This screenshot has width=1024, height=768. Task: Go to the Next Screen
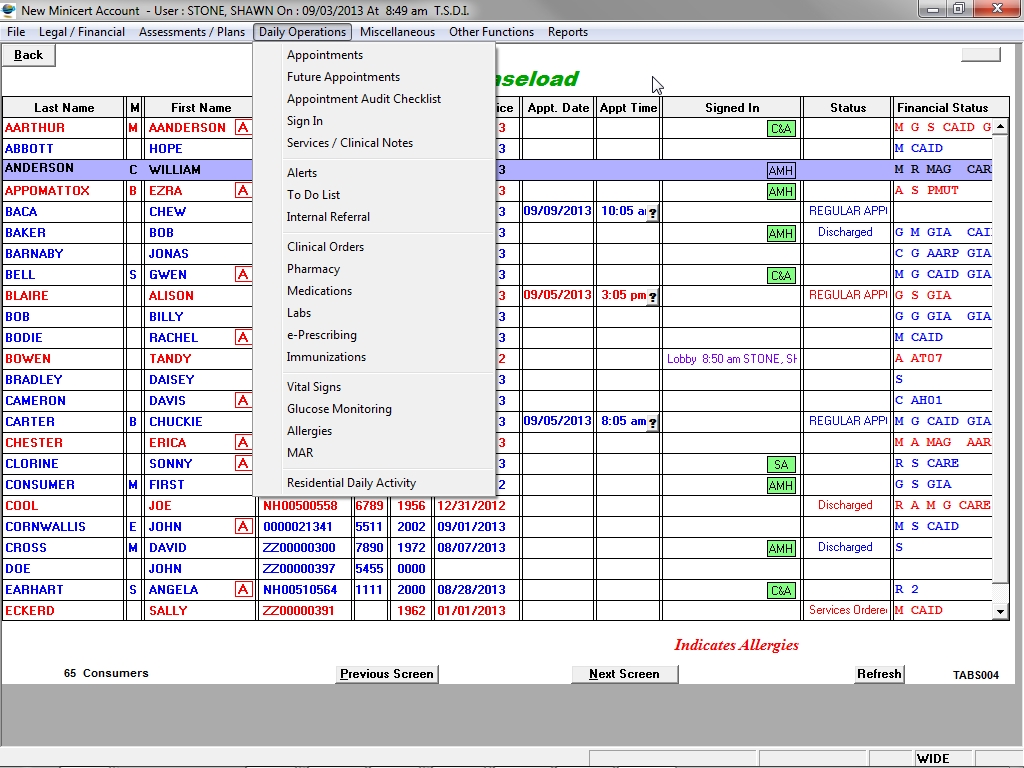624,674
